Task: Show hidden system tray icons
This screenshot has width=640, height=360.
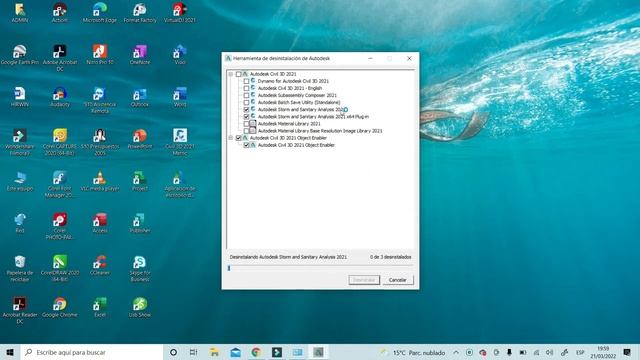Action: 456,352
